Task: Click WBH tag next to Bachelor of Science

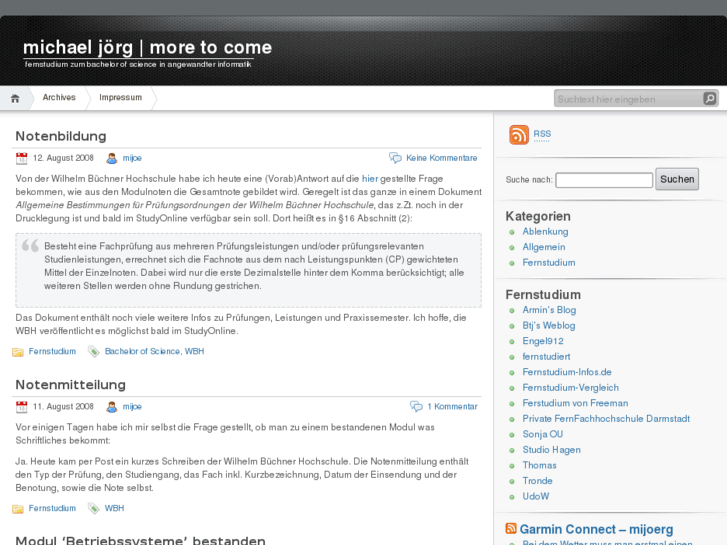Action: click(x=194, y=352)
